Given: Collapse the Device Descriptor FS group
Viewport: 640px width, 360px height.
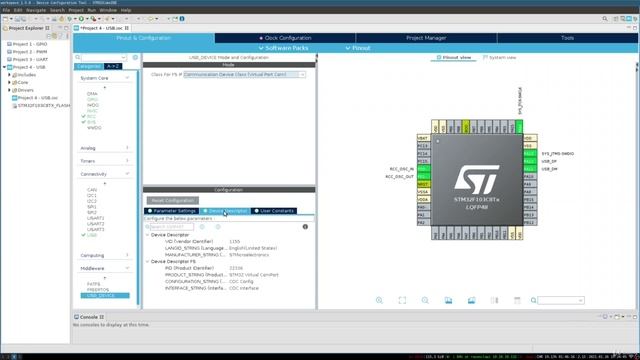Looking at the screenshot, I should click(148, 262).
